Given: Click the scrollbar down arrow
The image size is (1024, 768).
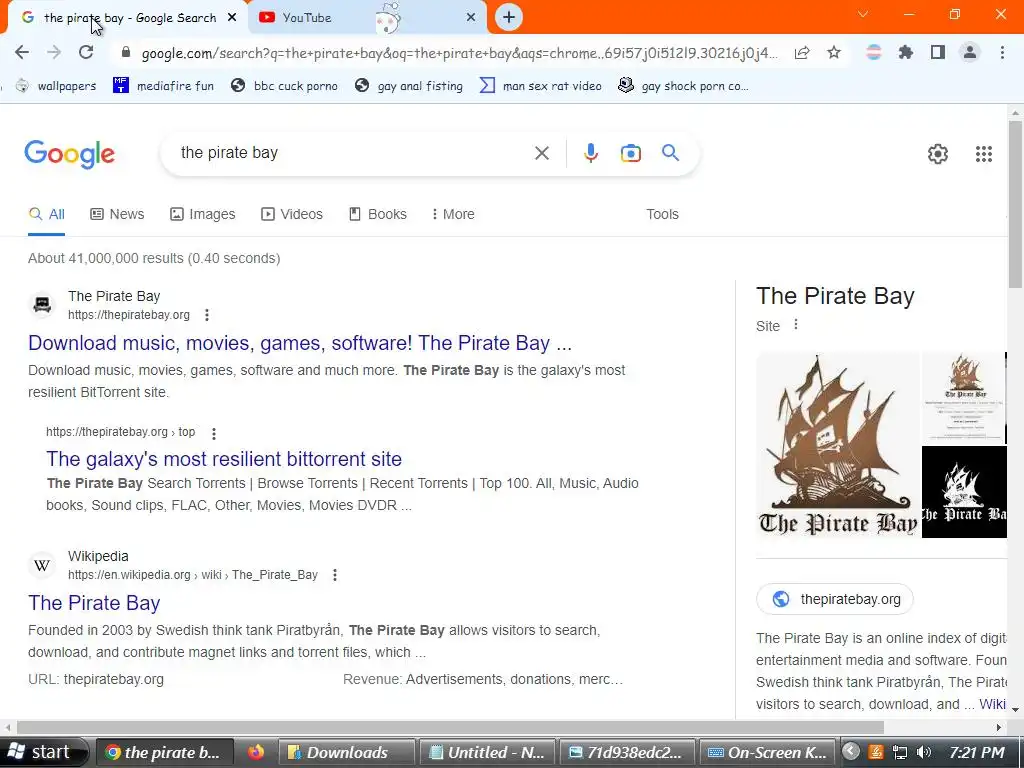Looking at the screenshot, I should tap(1015, 709).
